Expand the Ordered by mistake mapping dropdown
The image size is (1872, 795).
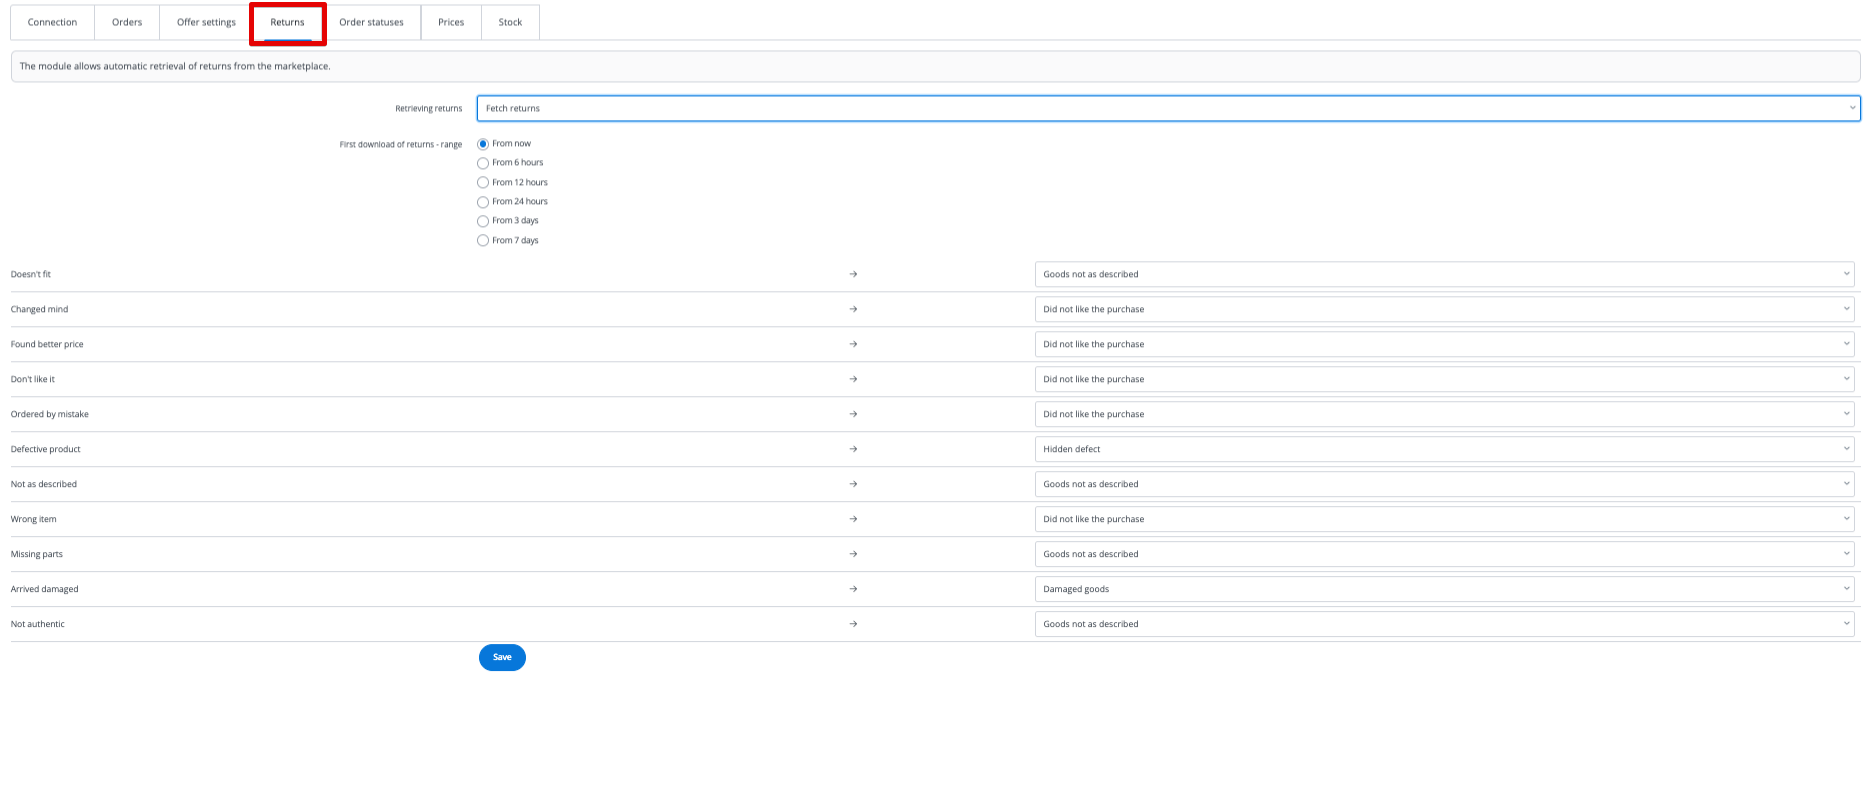tap(1443, 414)
